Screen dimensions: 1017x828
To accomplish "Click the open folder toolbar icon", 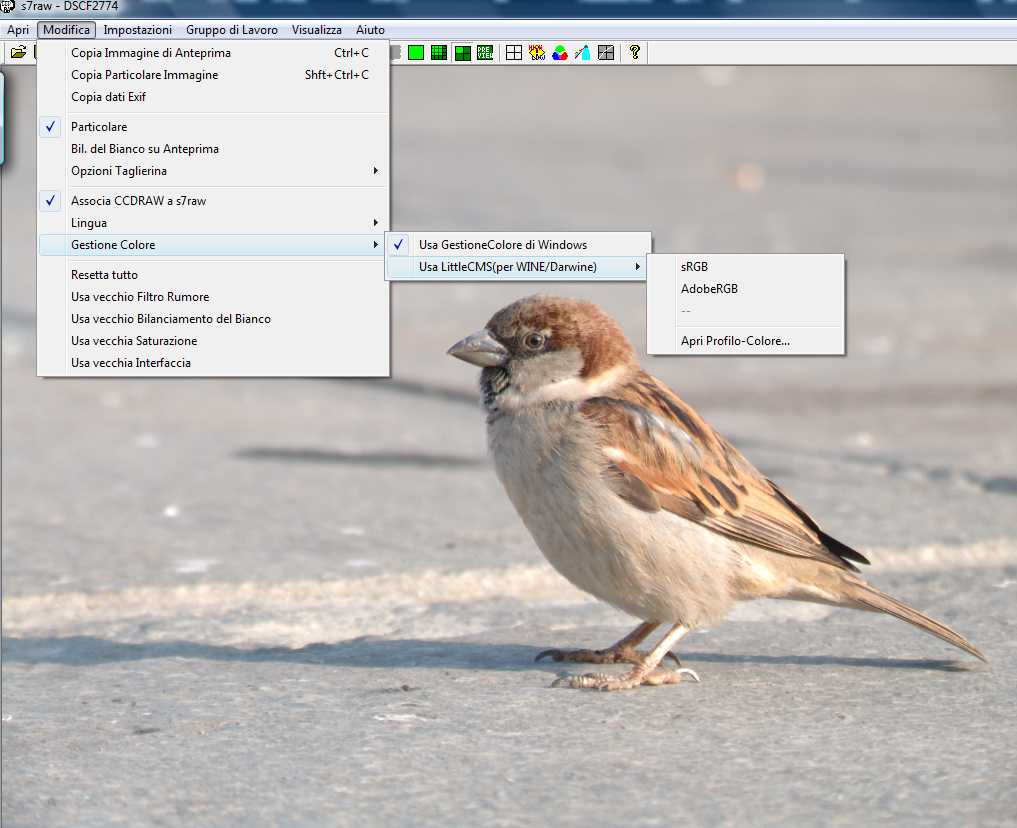I will tap(18, 53).
